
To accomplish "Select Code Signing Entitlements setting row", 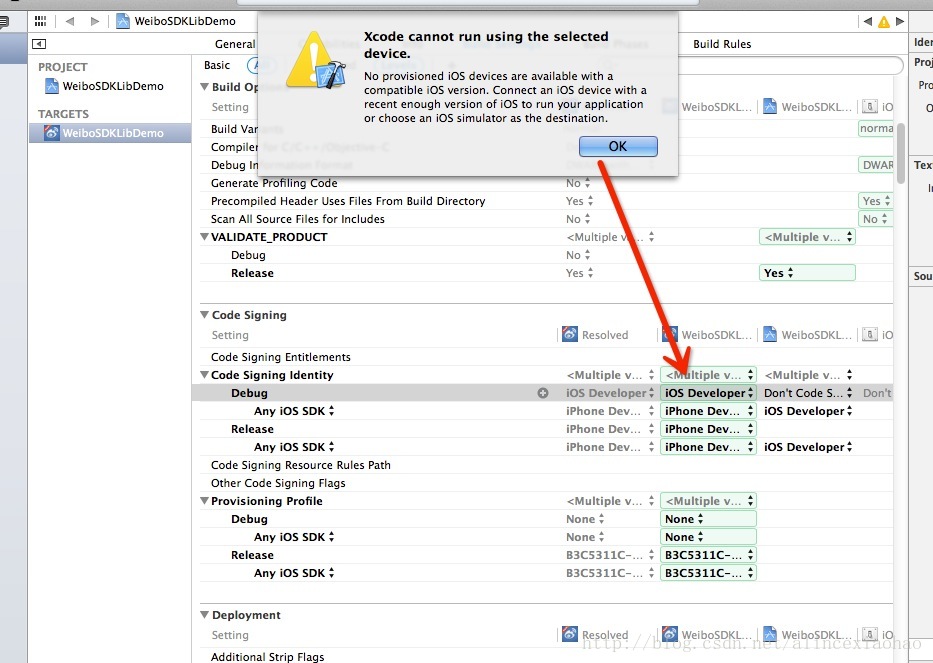I will click(546, 357).
